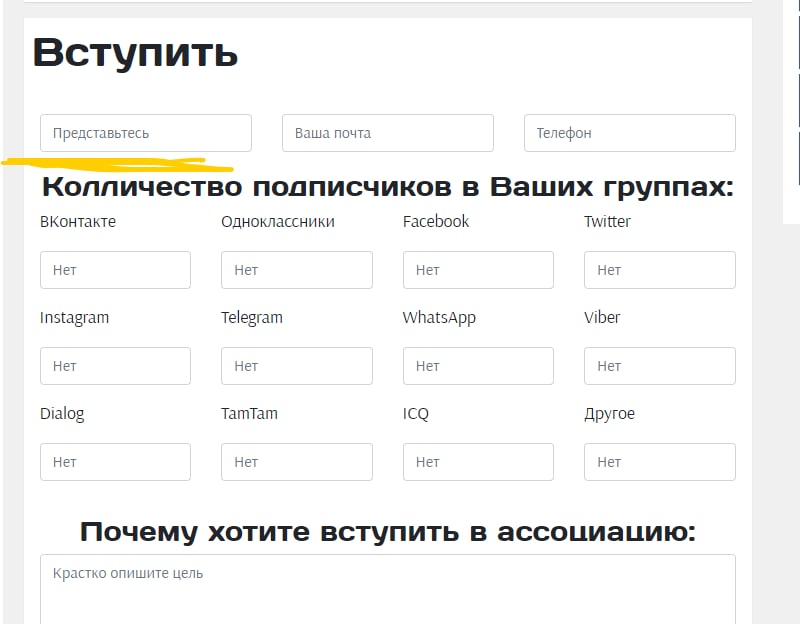Viewport: 800px width, 624px height.
Task: Click the Представьтесь name input field
Action: pyautogui.click(x=146, y=133)
